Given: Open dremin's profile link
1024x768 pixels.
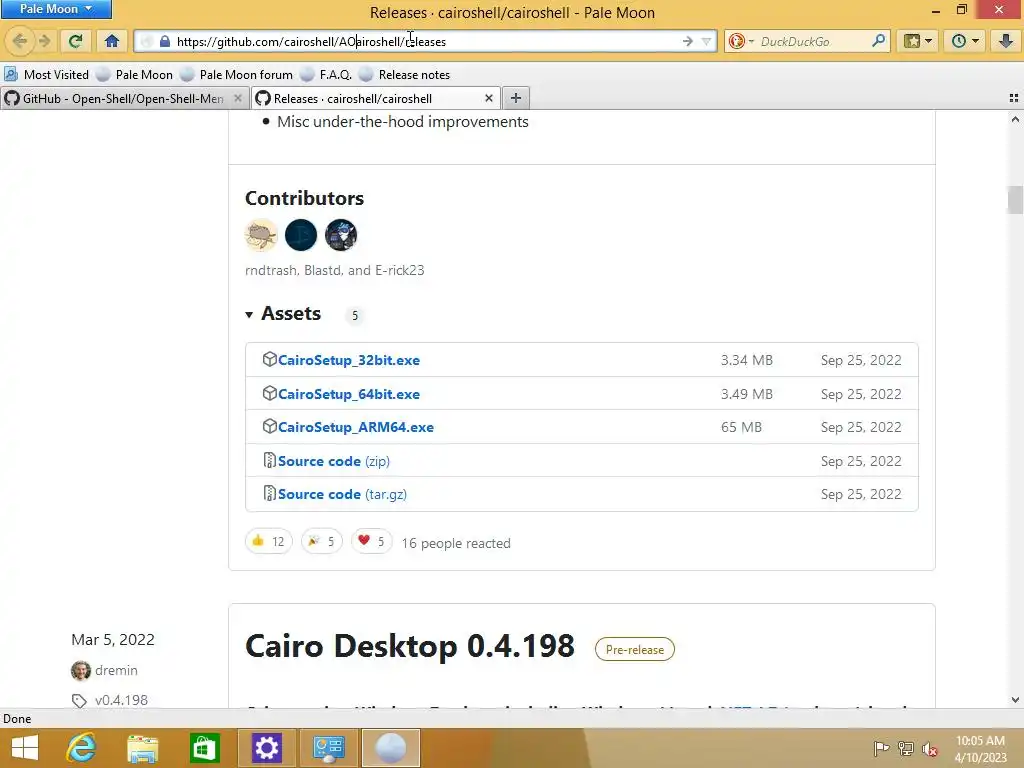Looking at the screenshot, I should [116, 671].
